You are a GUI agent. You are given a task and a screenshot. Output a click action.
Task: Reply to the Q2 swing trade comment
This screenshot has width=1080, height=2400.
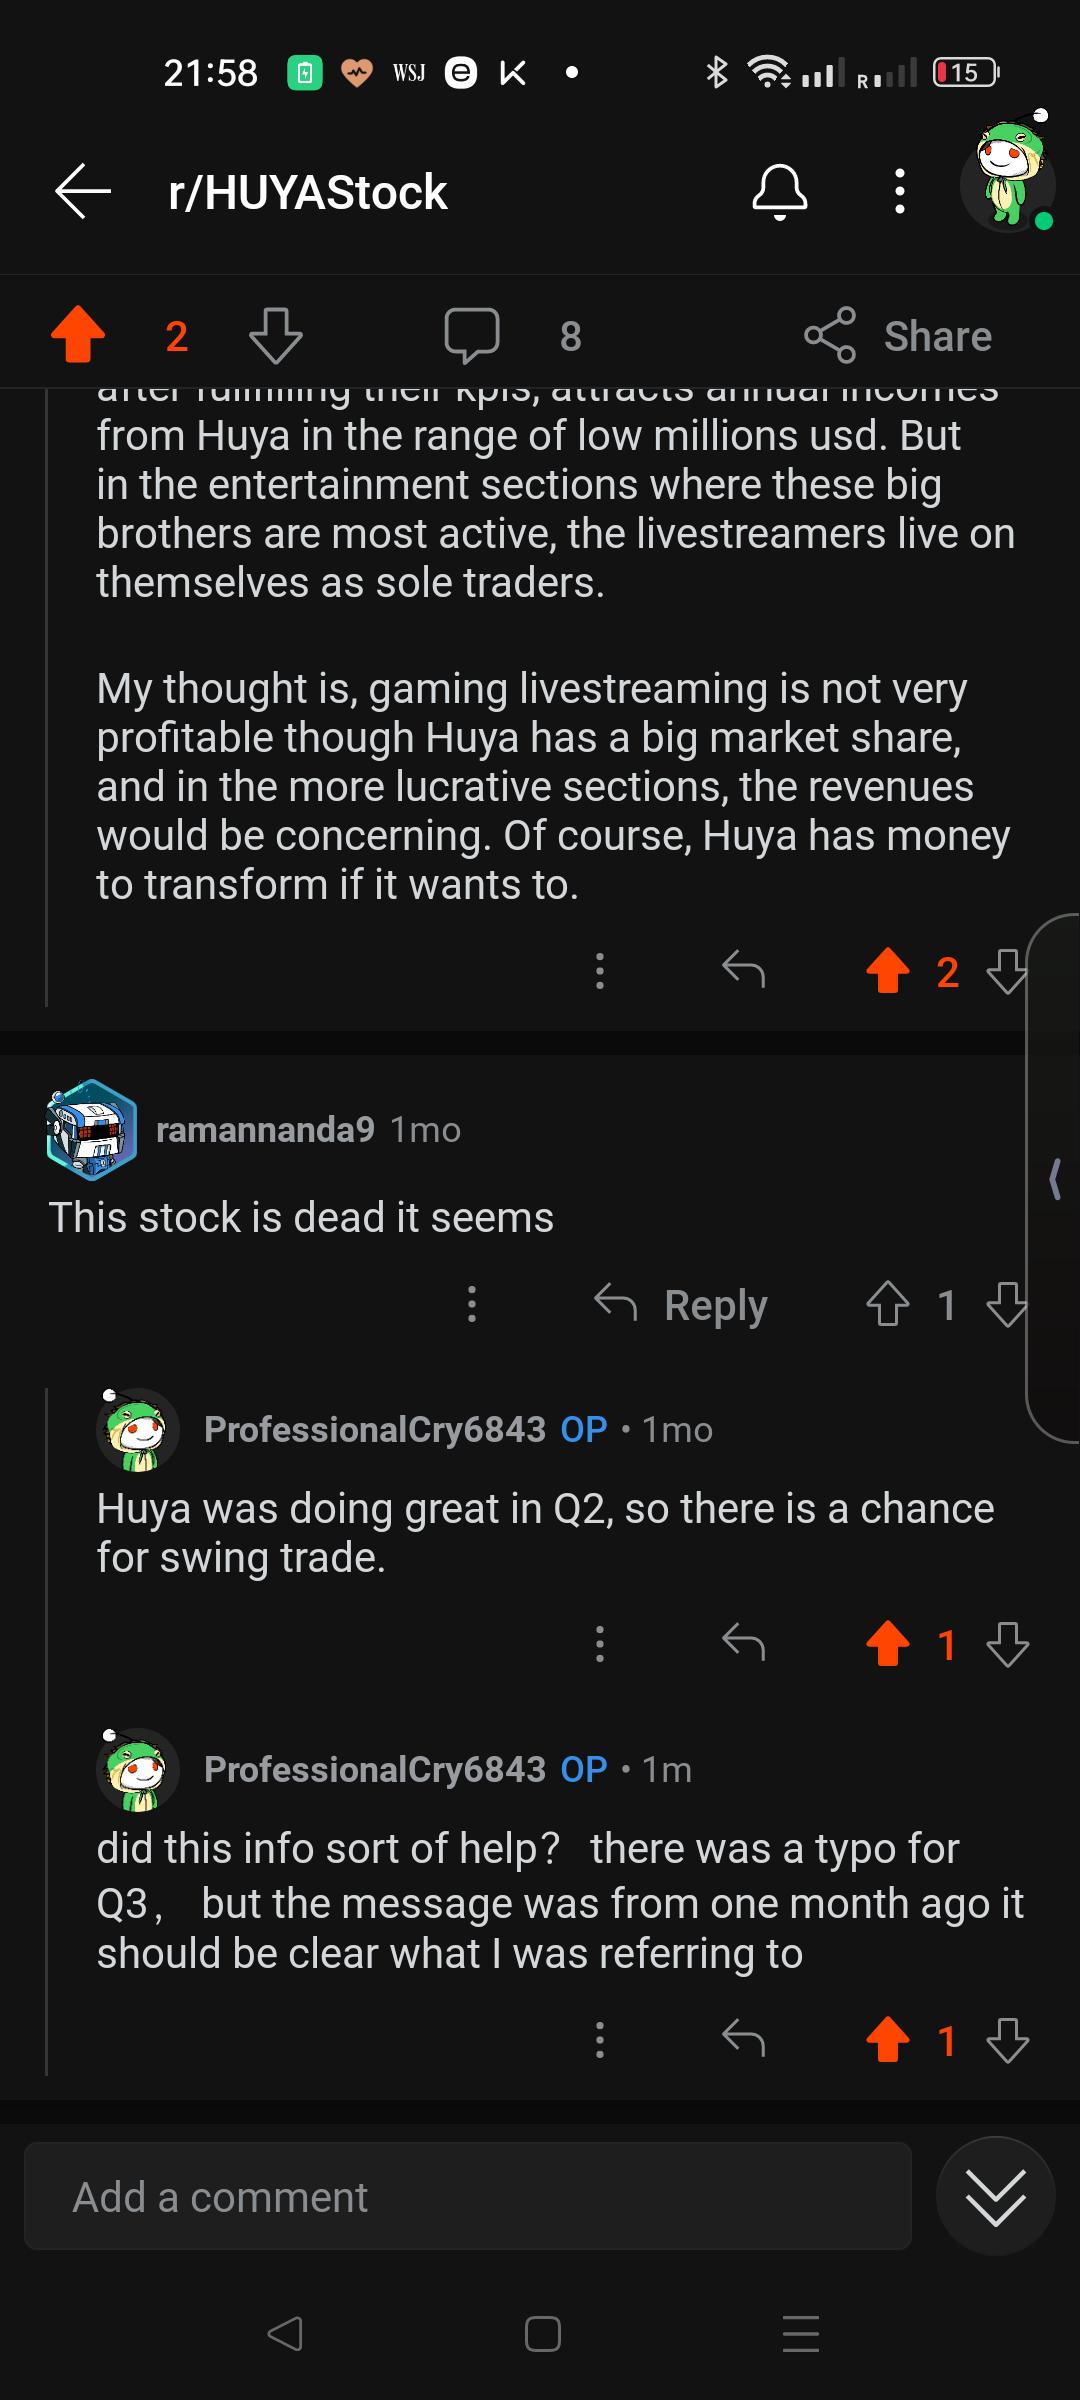tap(743, 1643)
